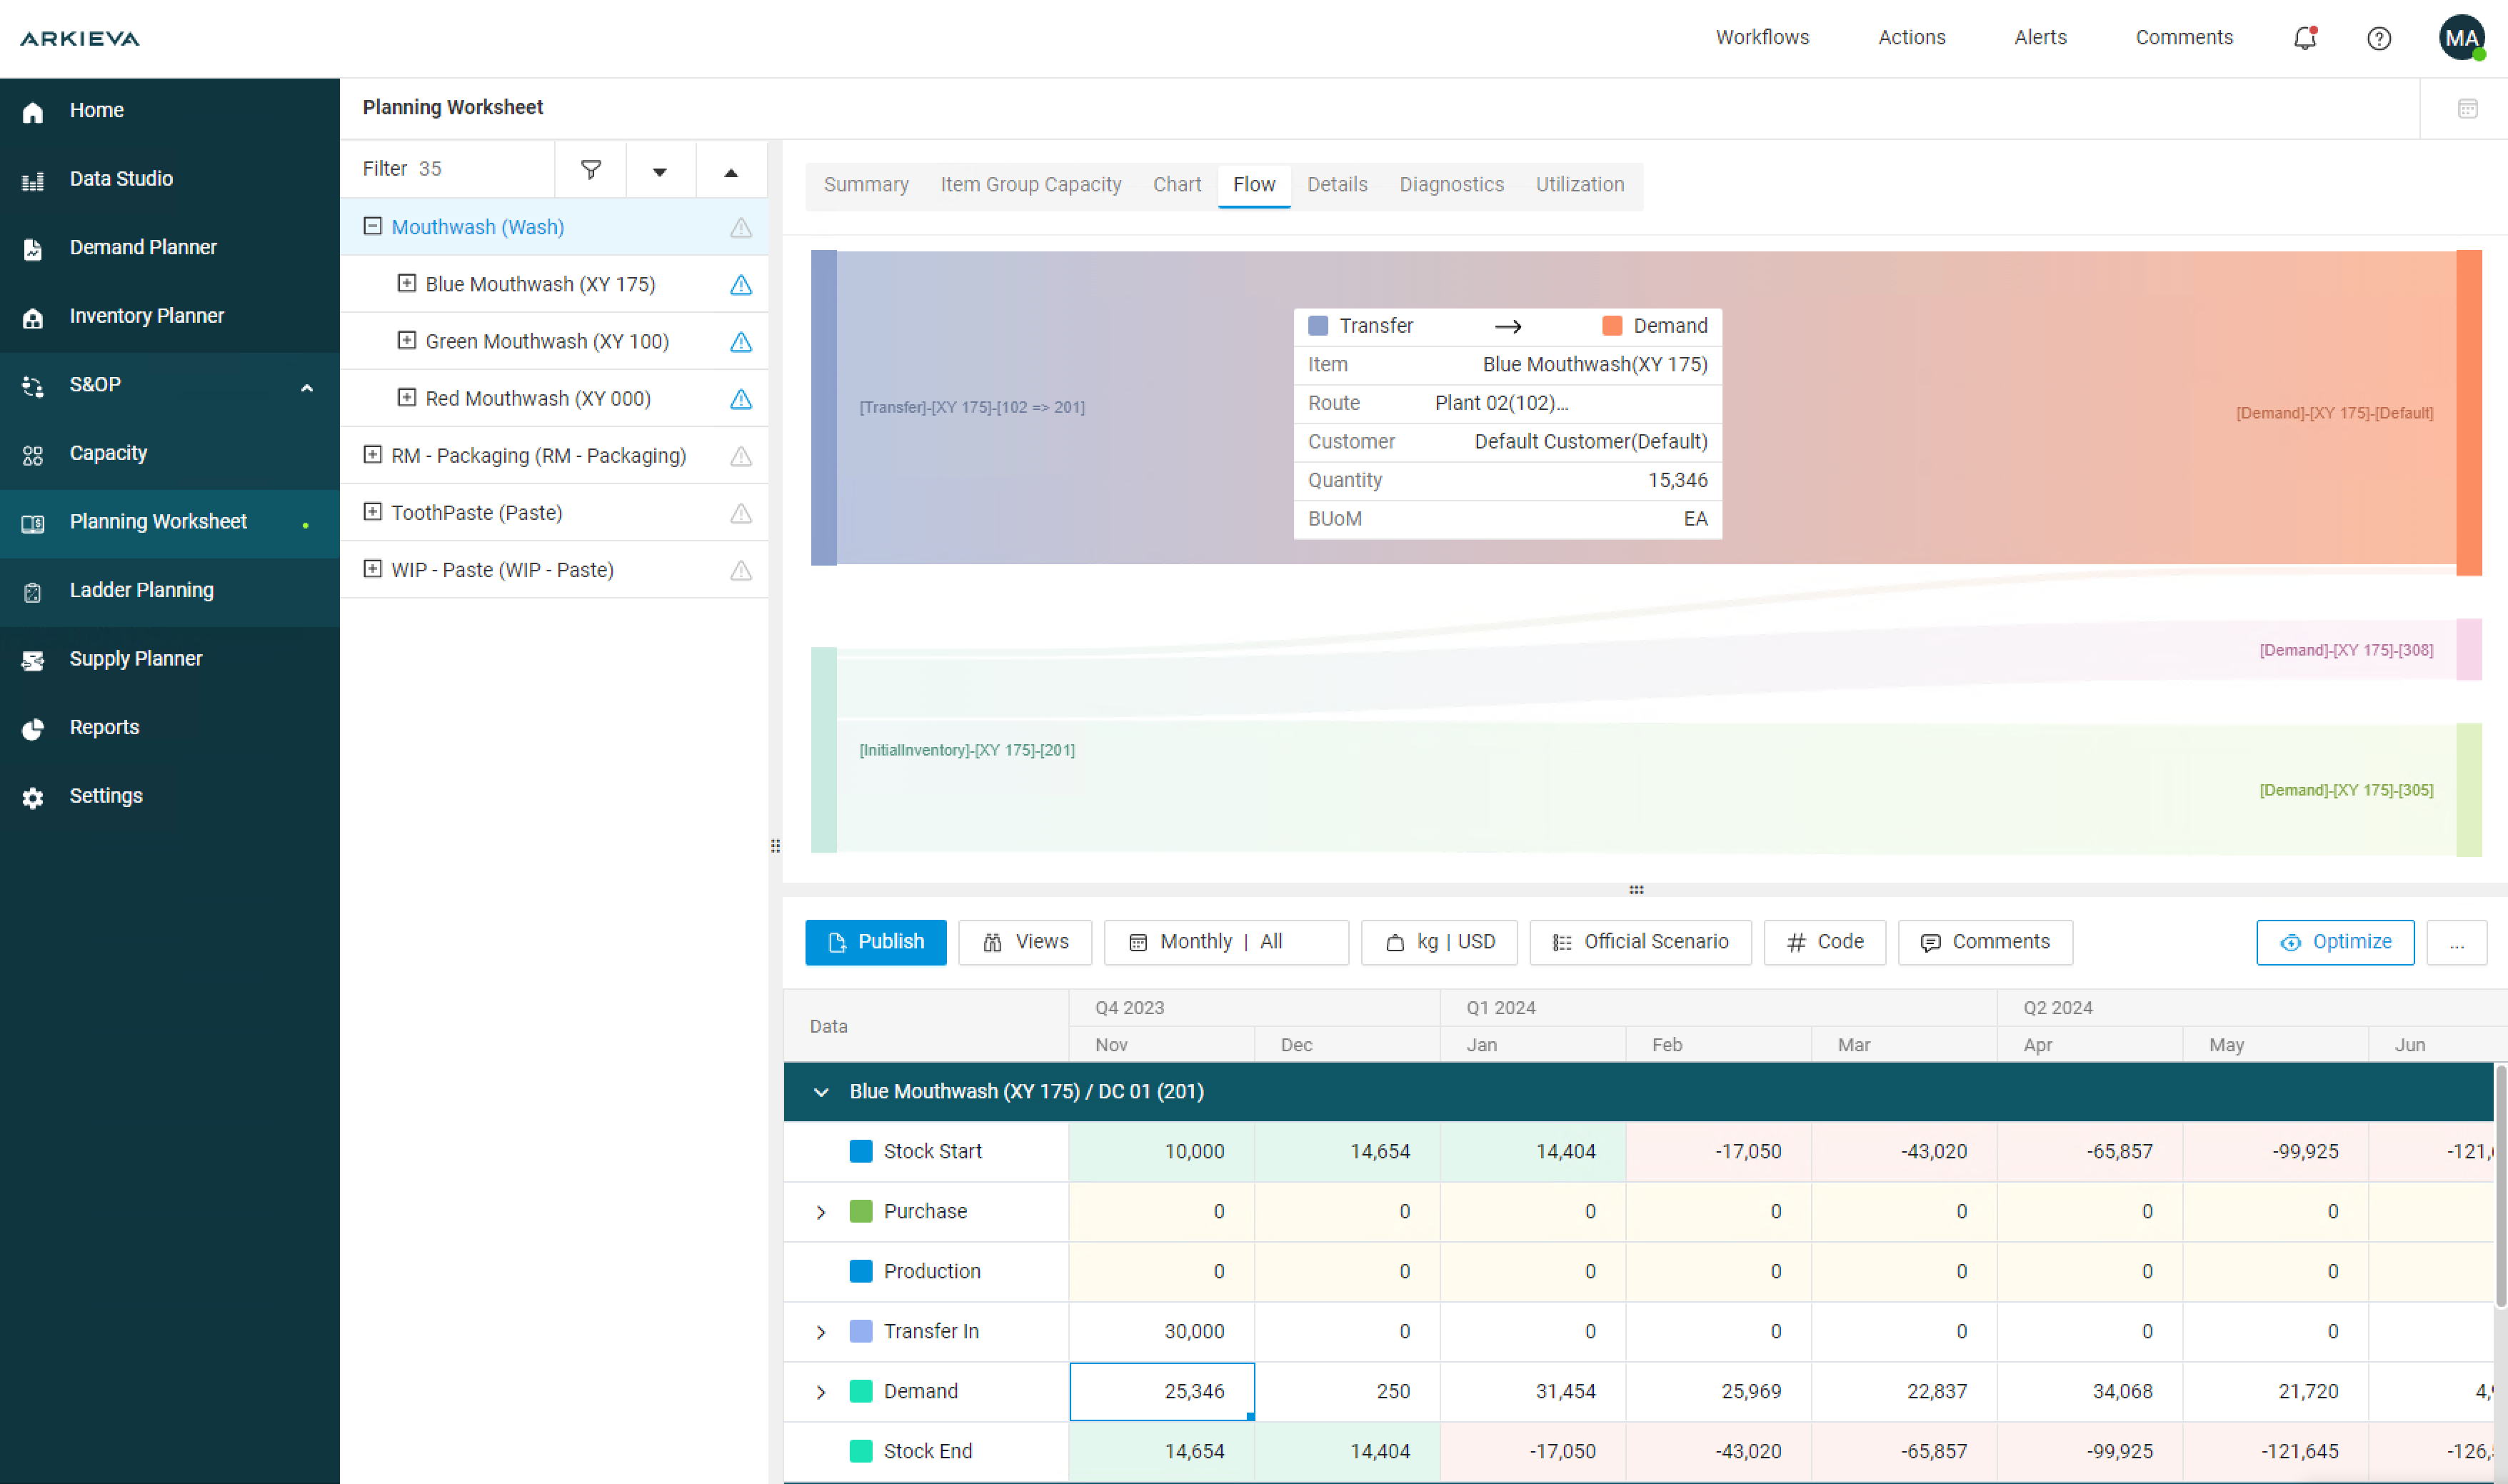Click the Optimize button
Image resolution: width=2508 pixels, height=1484 pixels.
(2334, 942)
